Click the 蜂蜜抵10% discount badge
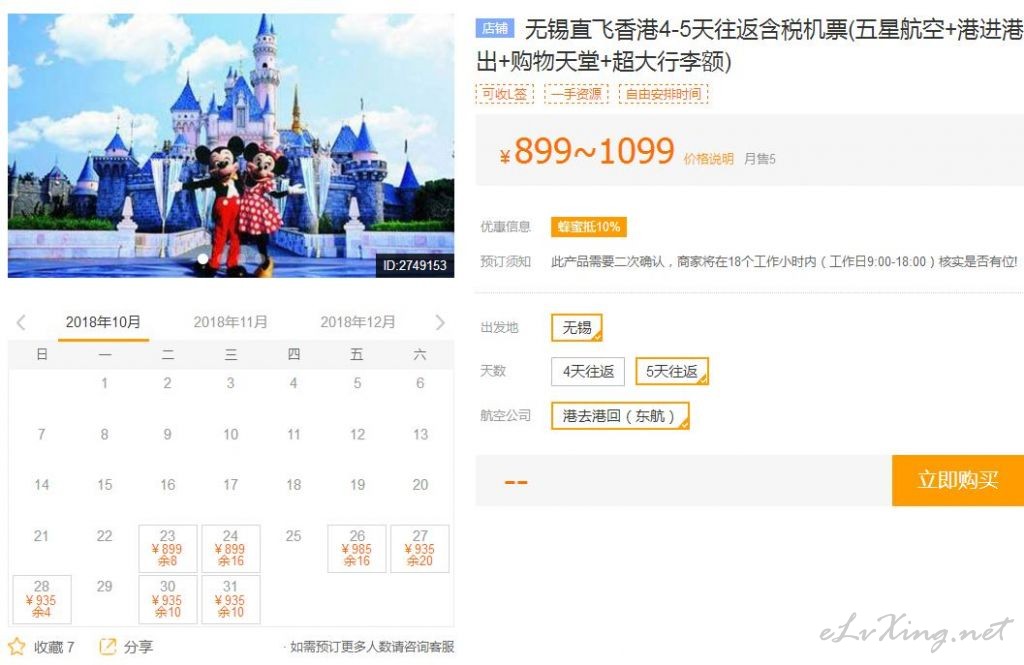 [588, 227]
